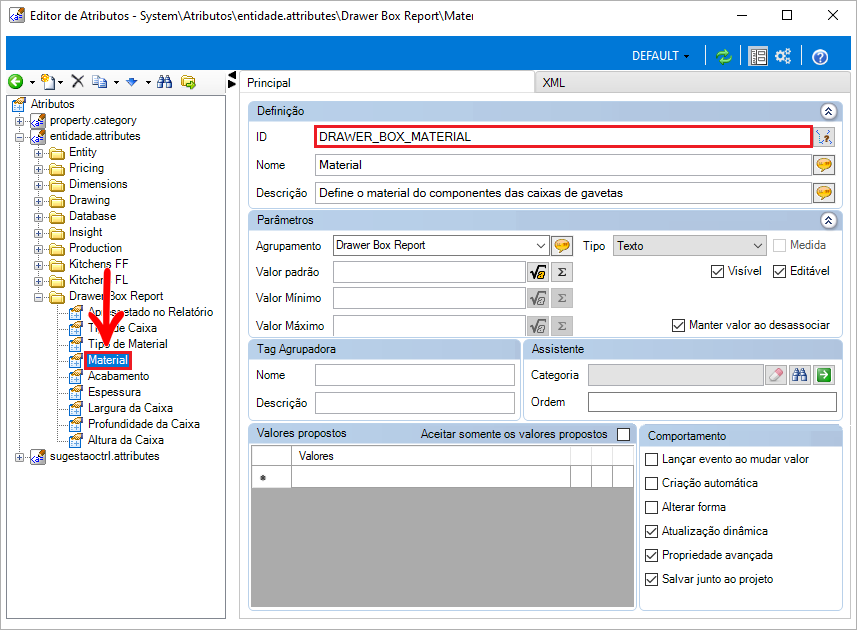
Task: Select Tipo de Material attribute
Action: (x=128, y=344)
